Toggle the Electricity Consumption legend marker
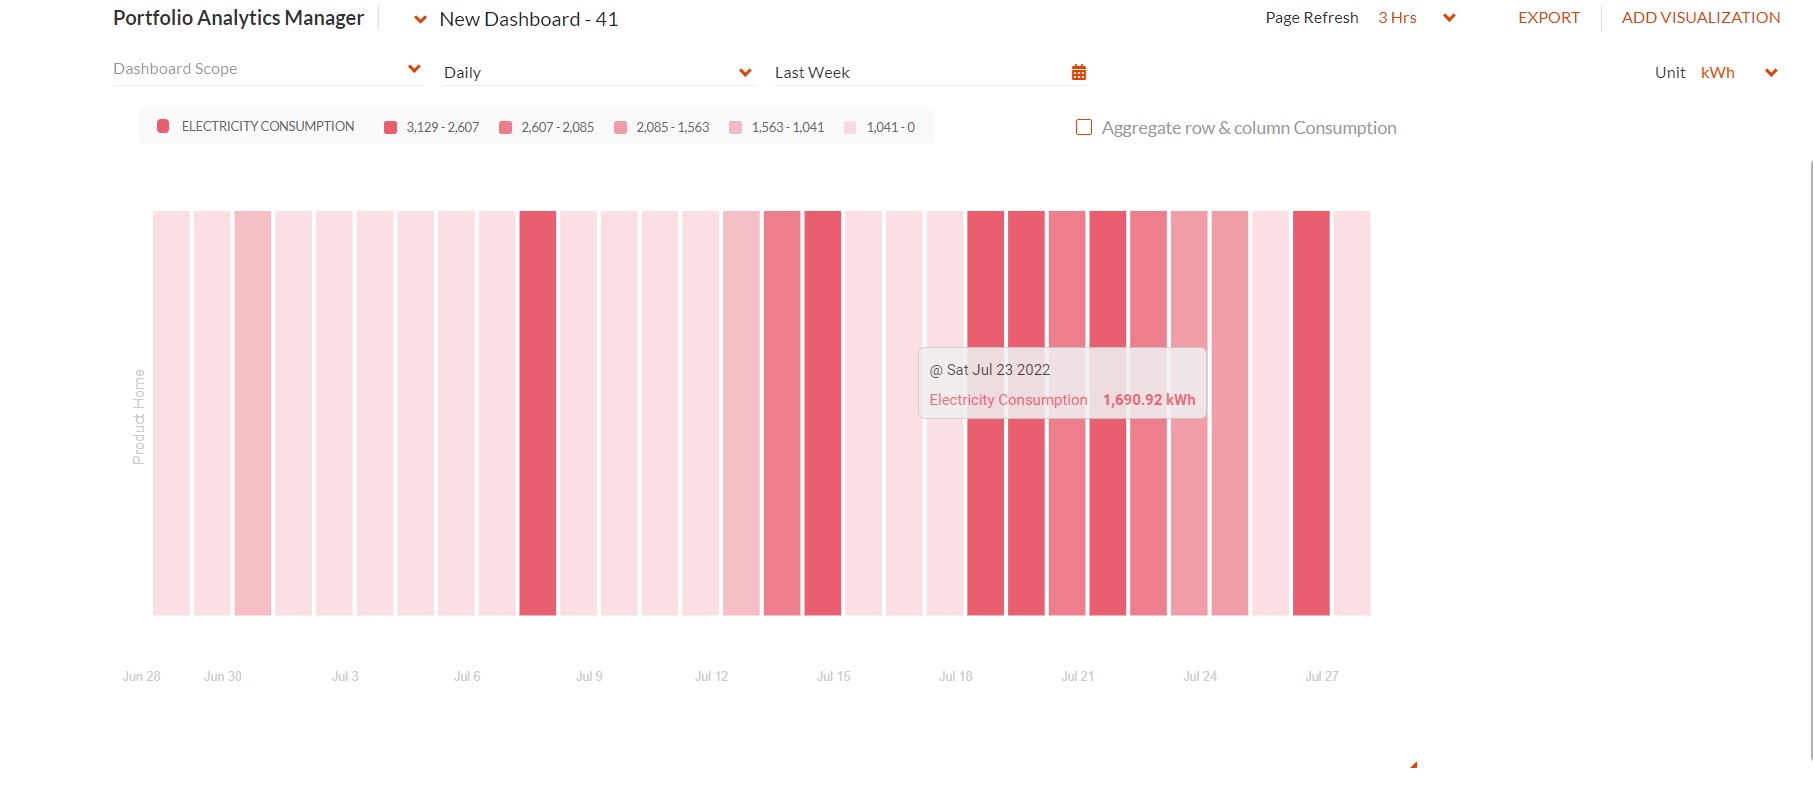This screenshot has height=791, width=1813. click(163, 126)
